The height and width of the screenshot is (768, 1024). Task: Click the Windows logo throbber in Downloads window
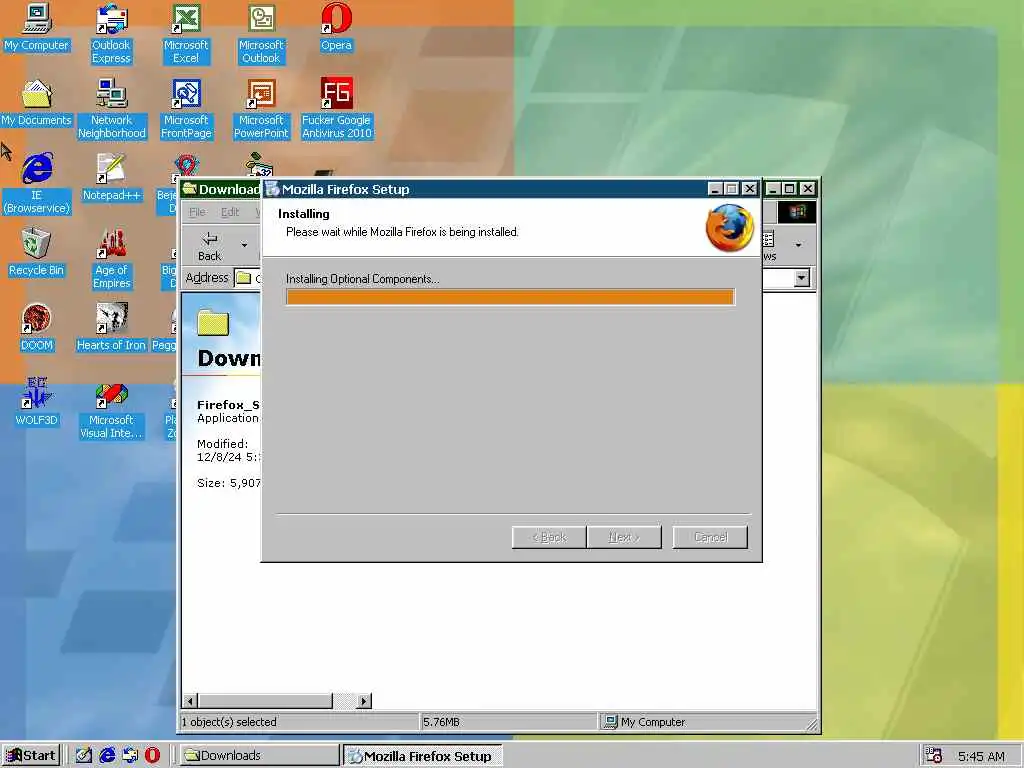click(797, 212)
